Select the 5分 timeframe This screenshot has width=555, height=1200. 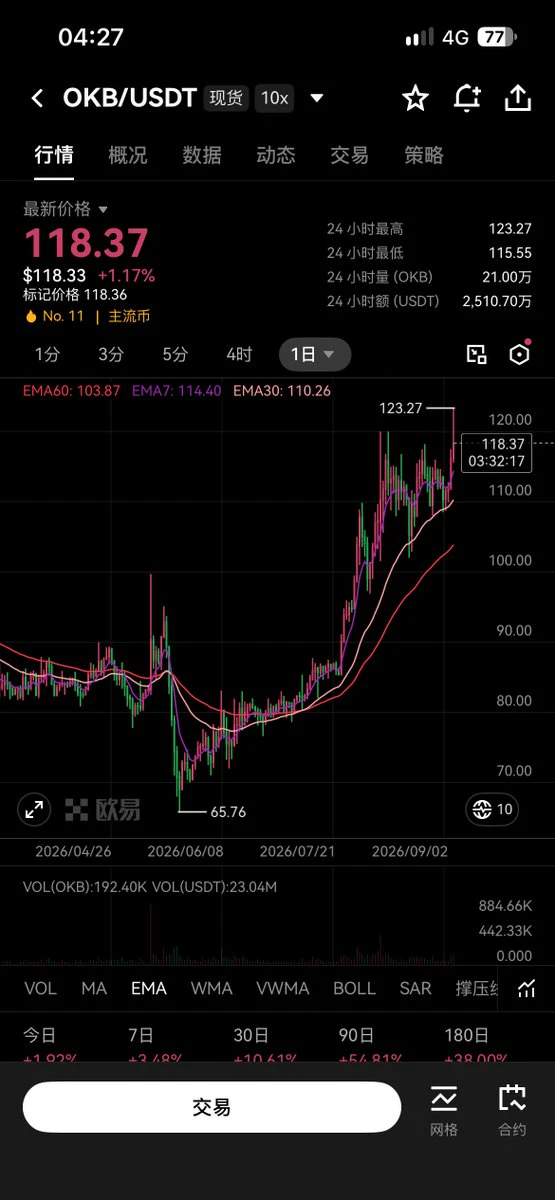(175, 354)
